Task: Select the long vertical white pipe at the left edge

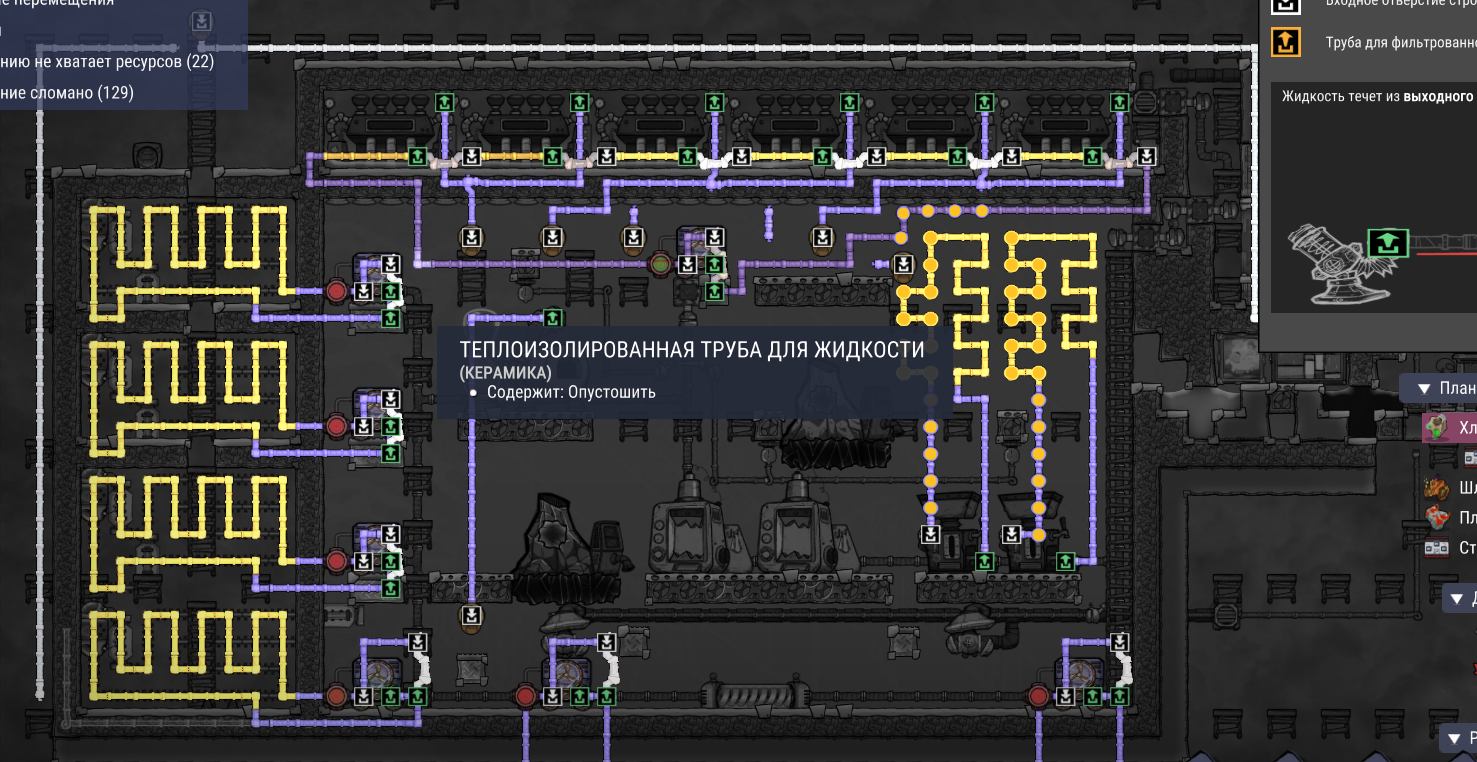Action: 40,372
